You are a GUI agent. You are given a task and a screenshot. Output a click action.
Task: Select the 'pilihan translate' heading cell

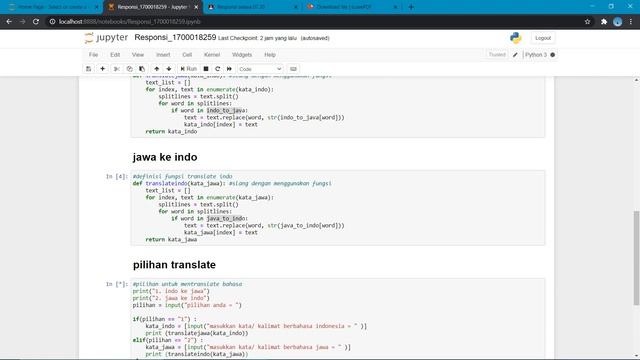[x=174, y=265]
